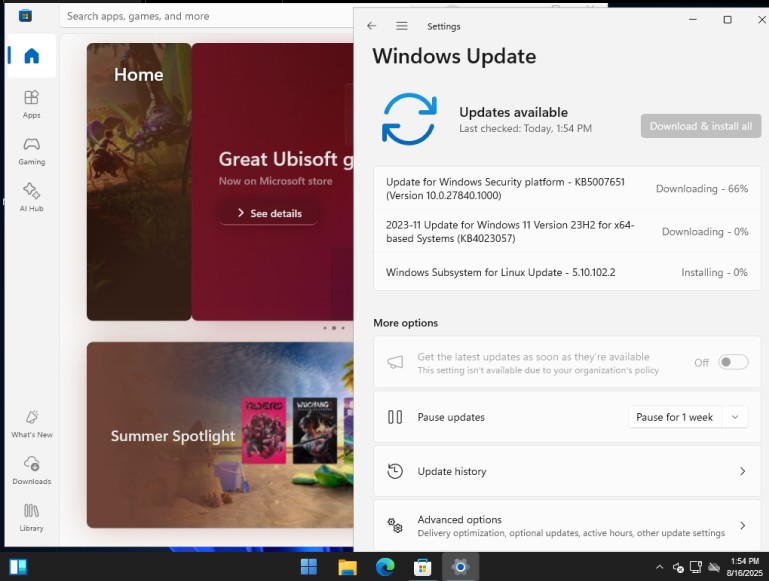The height and width of the screenshot is (581, 769).
Task: Show hidden system tray icons
Action: (660, 567)
